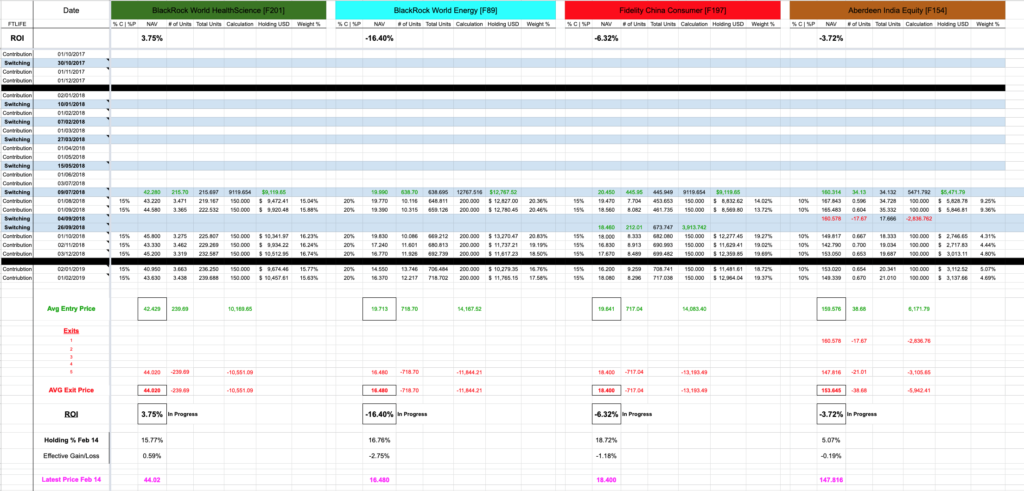Select the BlackRock World Energy [F89] header
This screenshot has height=491, width=1024.
[443, 10]
